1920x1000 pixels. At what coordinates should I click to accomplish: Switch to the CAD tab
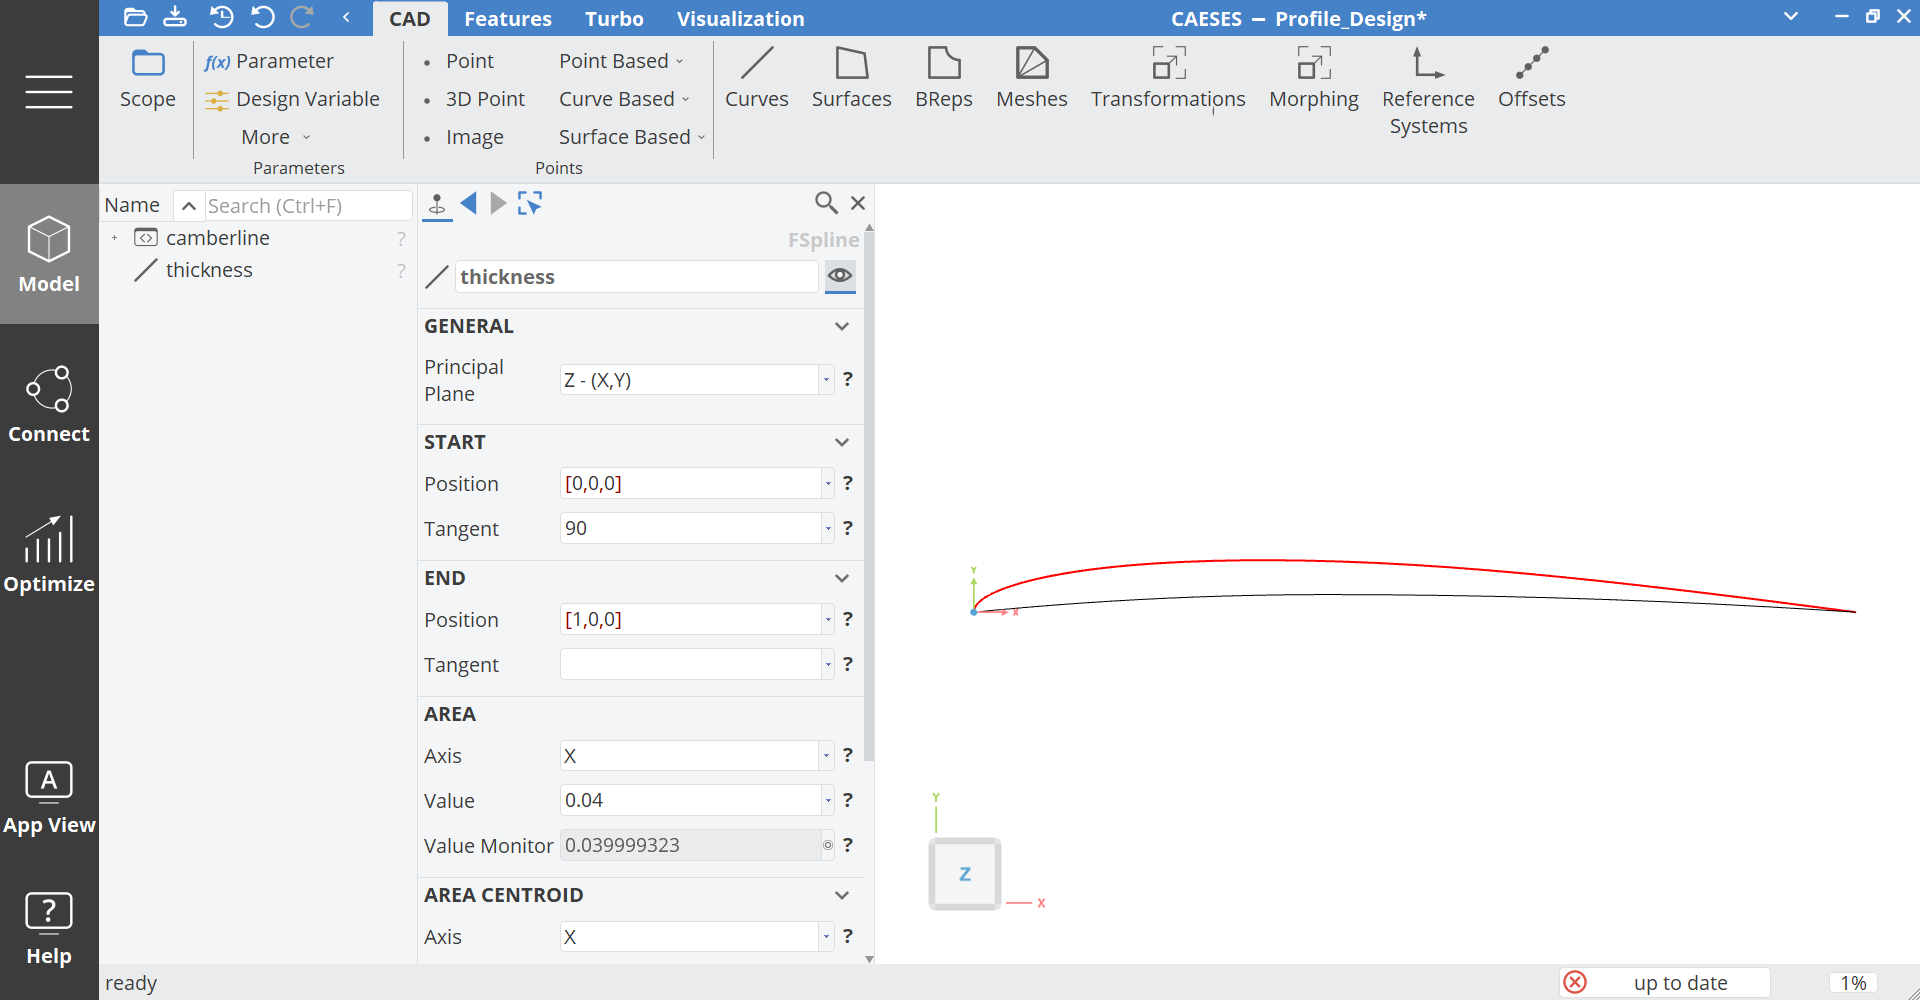pos(410,19)
